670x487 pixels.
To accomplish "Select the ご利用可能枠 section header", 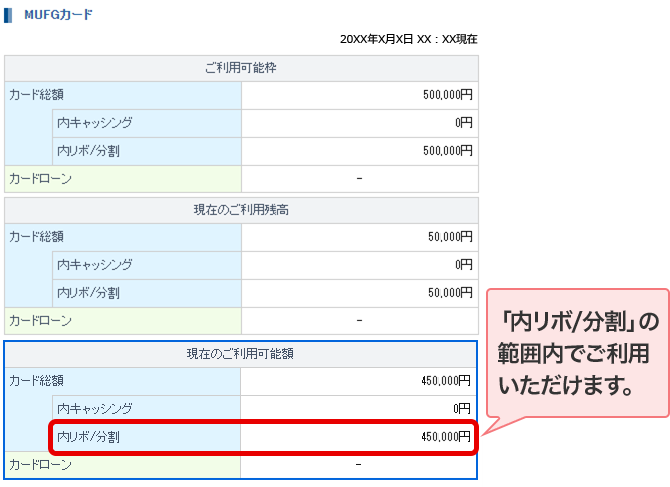I will click(x=241, y=68).
